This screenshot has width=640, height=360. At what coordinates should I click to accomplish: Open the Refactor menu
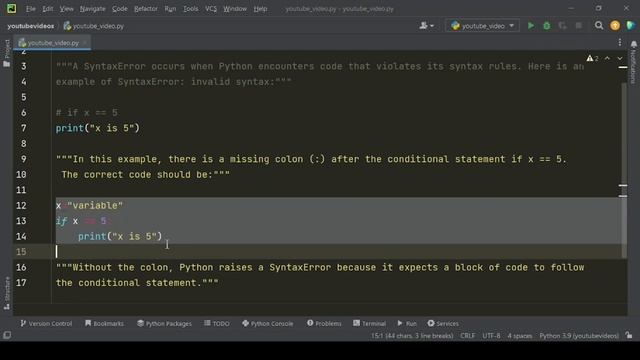(146, 9)
